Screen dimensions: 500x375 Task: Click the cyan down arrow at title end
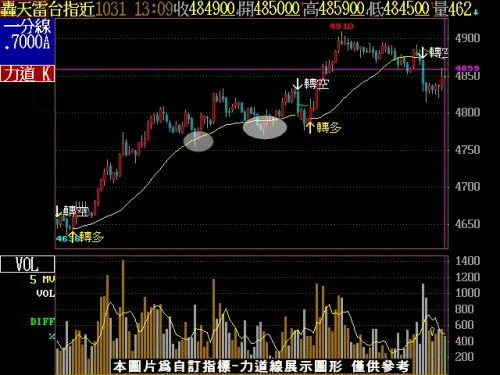[476, 12]
